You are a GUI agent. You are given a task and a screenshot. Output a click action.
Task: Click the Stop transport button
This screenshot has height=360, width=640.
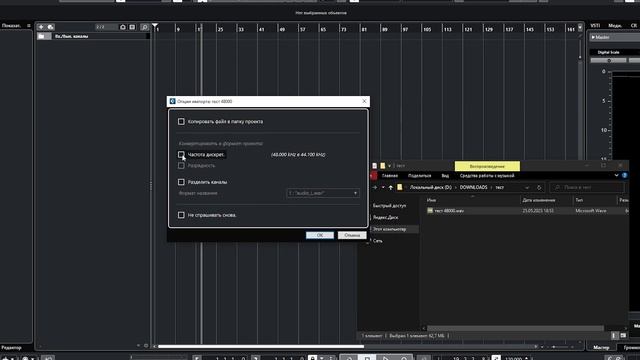[367, 358]
